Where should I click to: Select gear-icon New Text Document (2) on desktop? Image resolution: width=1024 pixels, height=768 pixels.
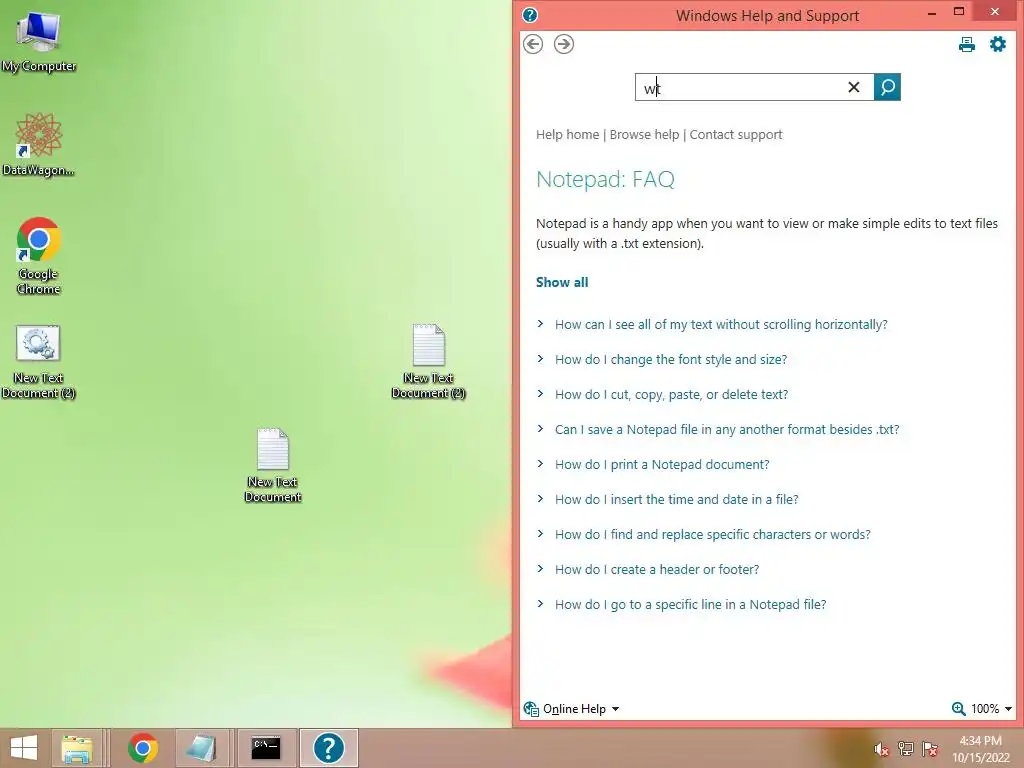point(38,361)
